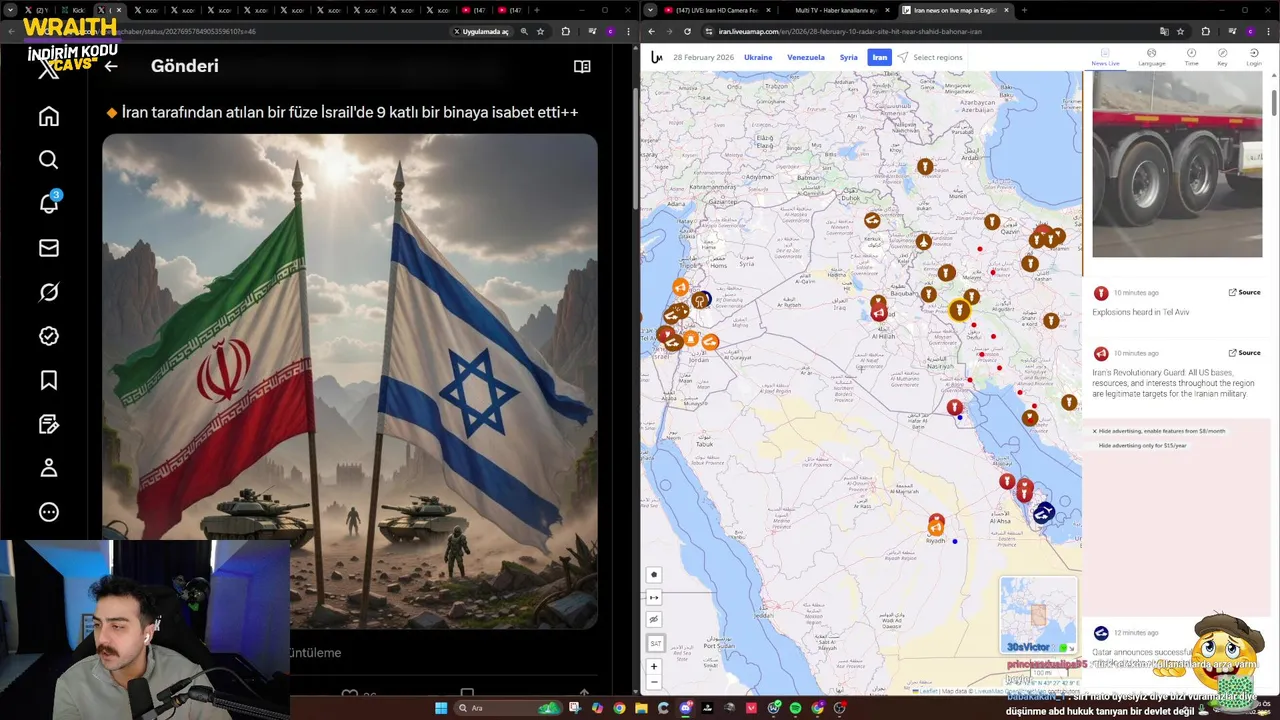Open X notifications bell

49,204
